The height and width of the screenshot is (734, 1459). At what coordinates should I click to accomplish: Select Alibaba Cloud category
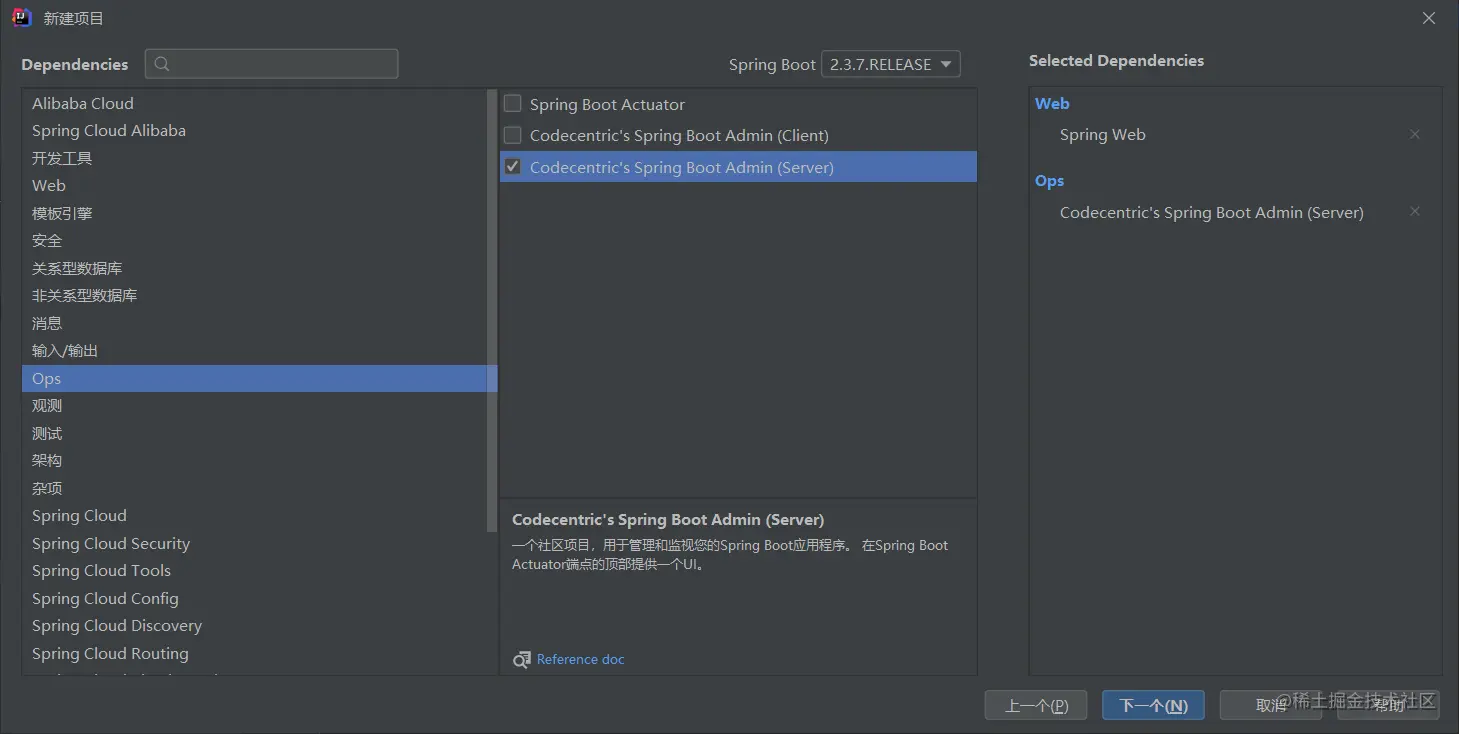pyautogui.click(x=254, y=103)
